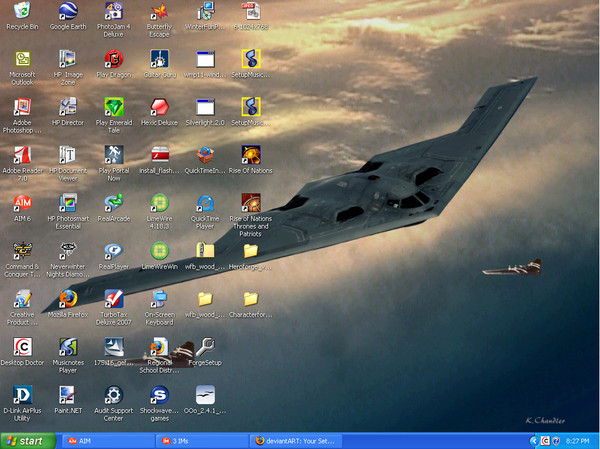Viewport: 600px width, 449px height.
Task: Select the Microsoft Outlook desktop icon
Action: (22, 59)
